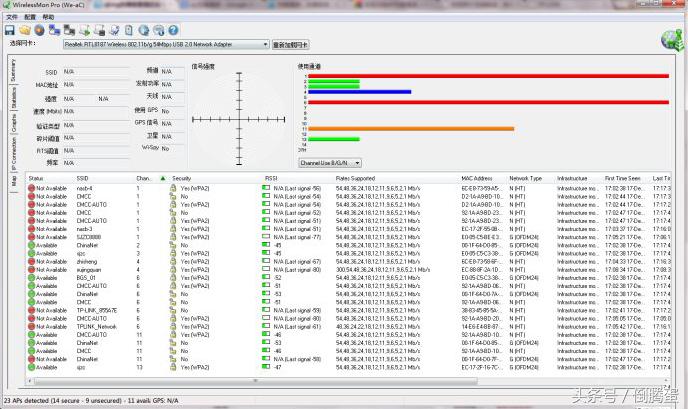688x409 pixels.
Task: Click the large globe logo at top right
Action: tap(672, 40)
